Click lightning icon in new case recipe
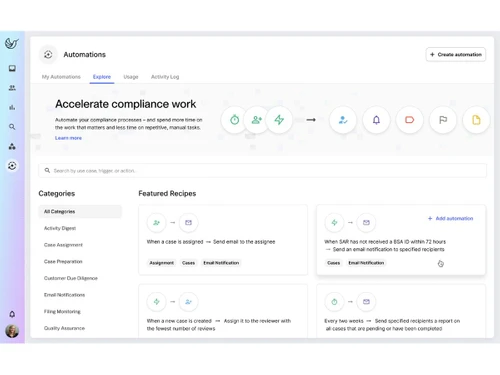 156,302
